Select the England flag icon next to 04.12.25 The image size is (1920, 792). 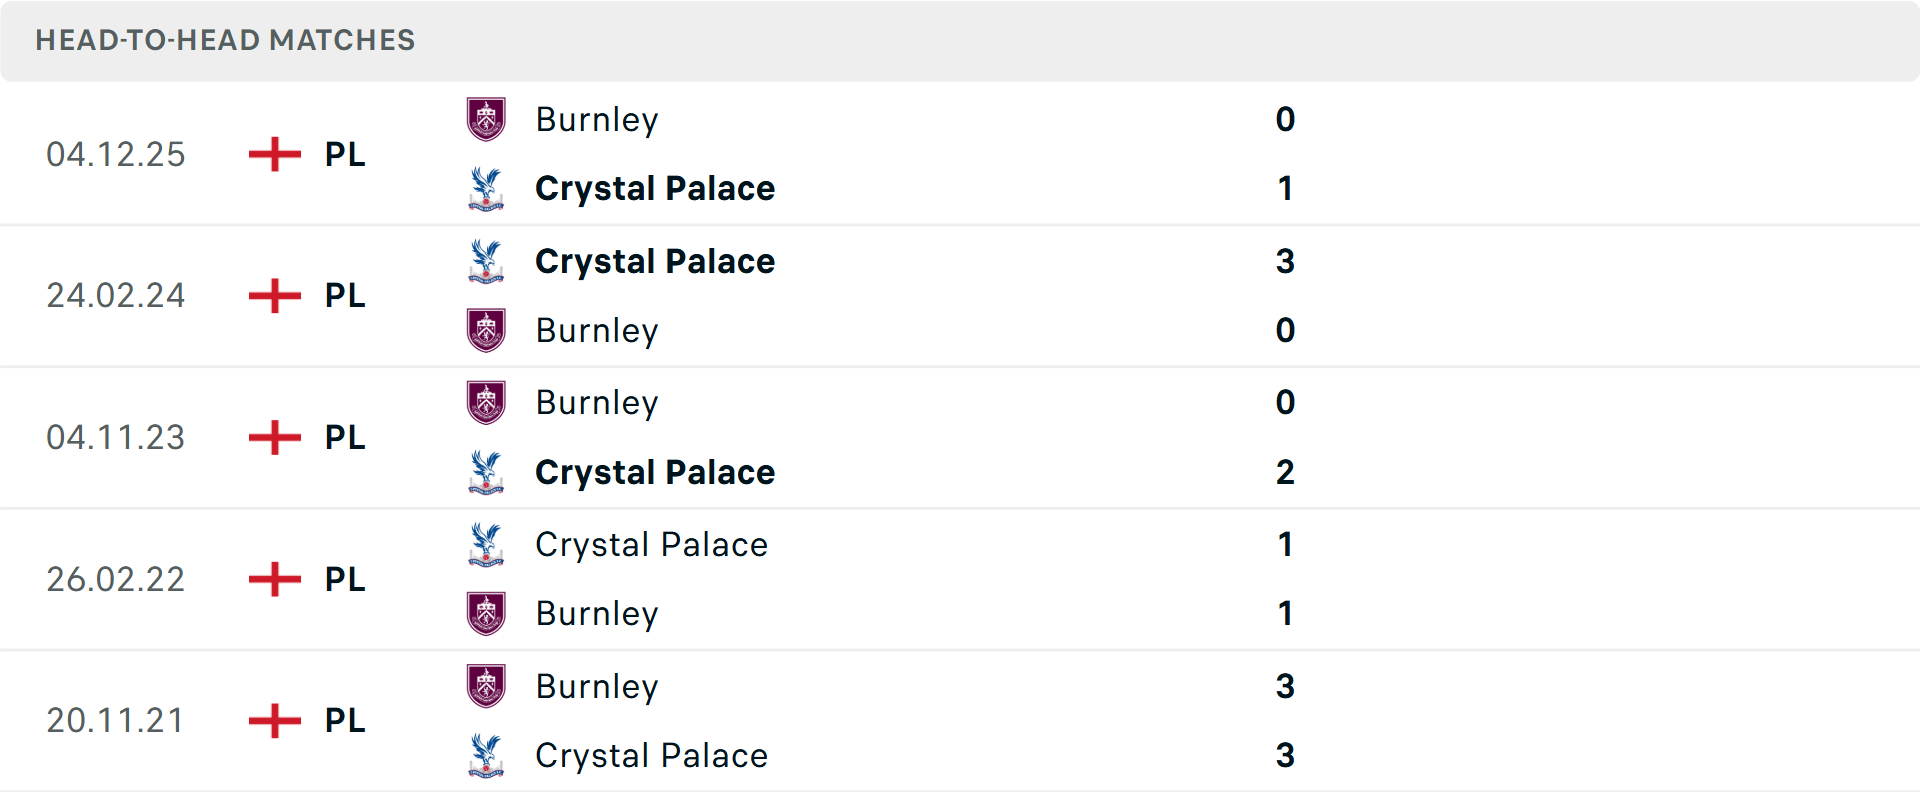273,154
